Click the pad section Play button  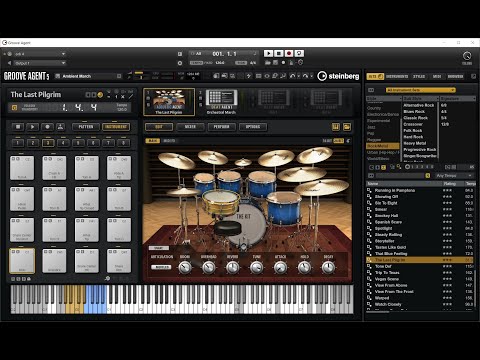(x=32, y=127)
